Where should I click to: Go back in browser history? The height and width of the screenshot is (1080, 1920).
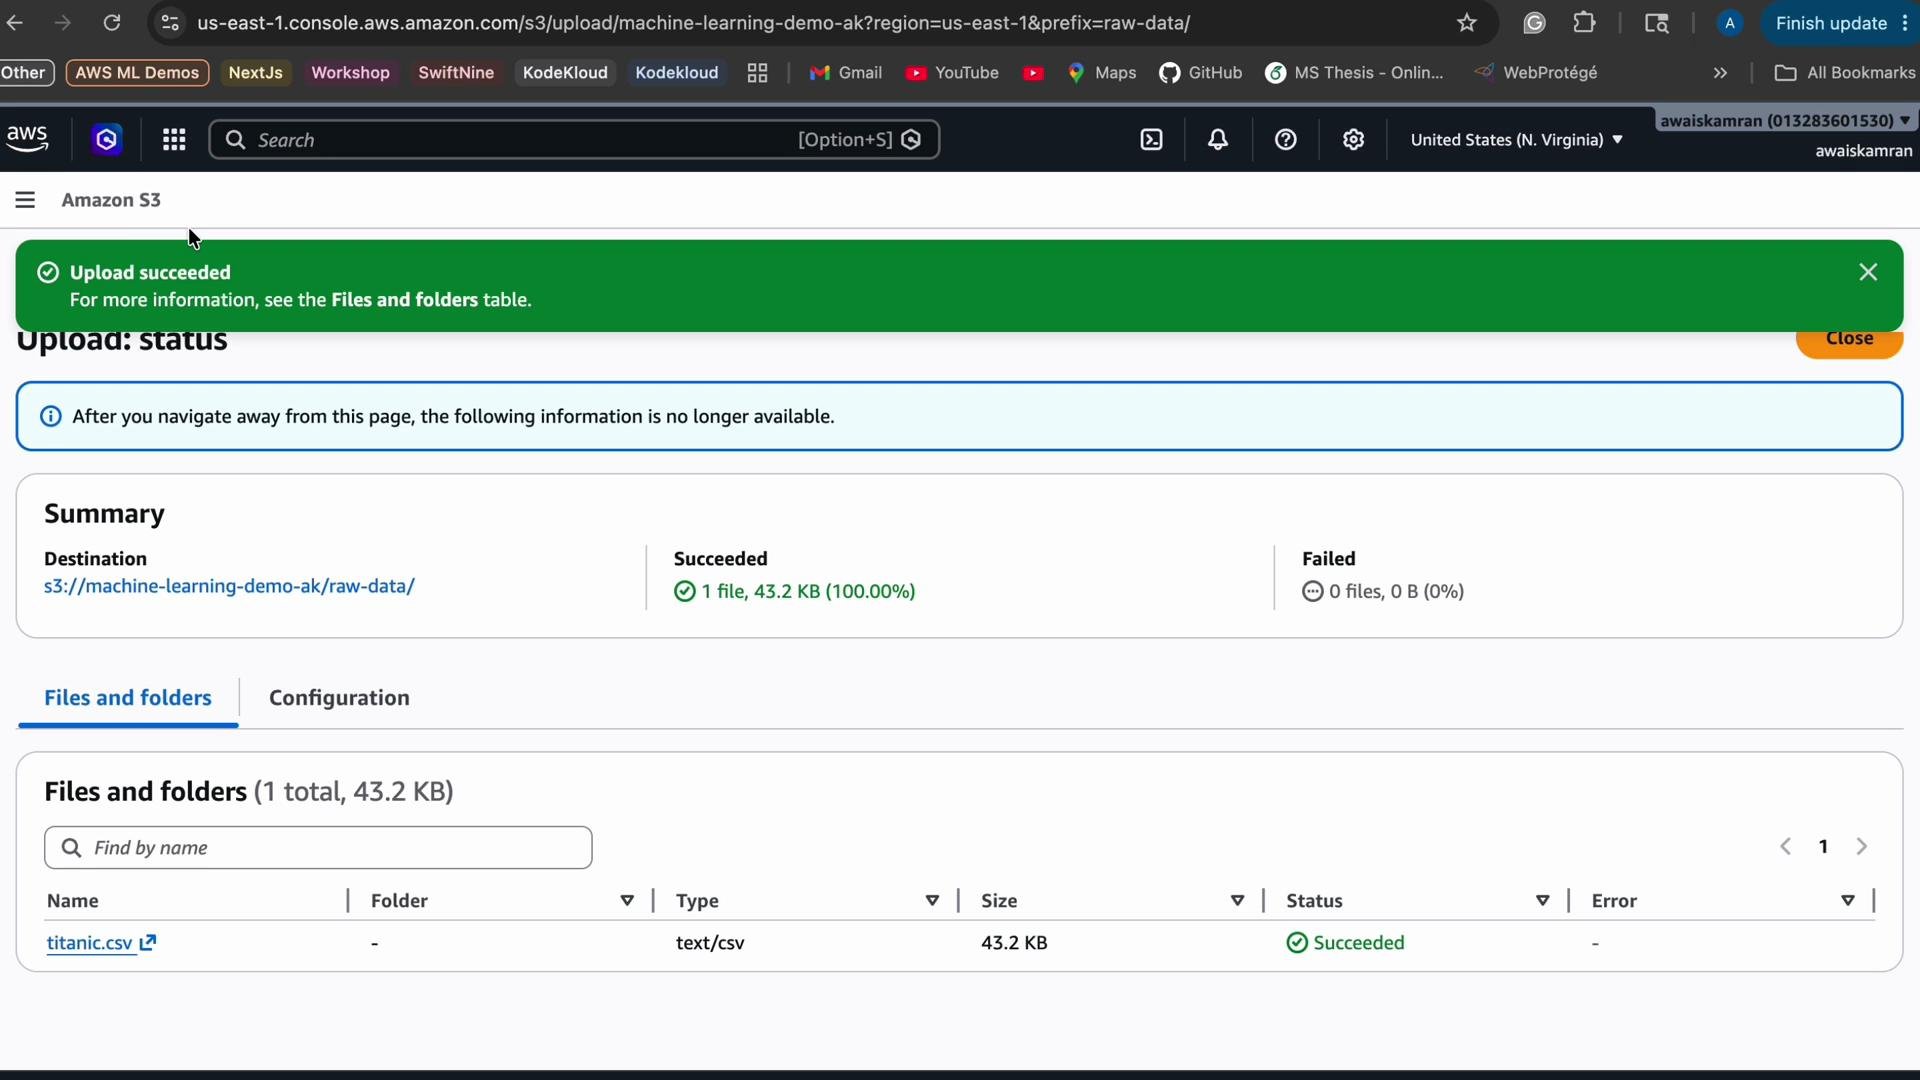point(15,22)
